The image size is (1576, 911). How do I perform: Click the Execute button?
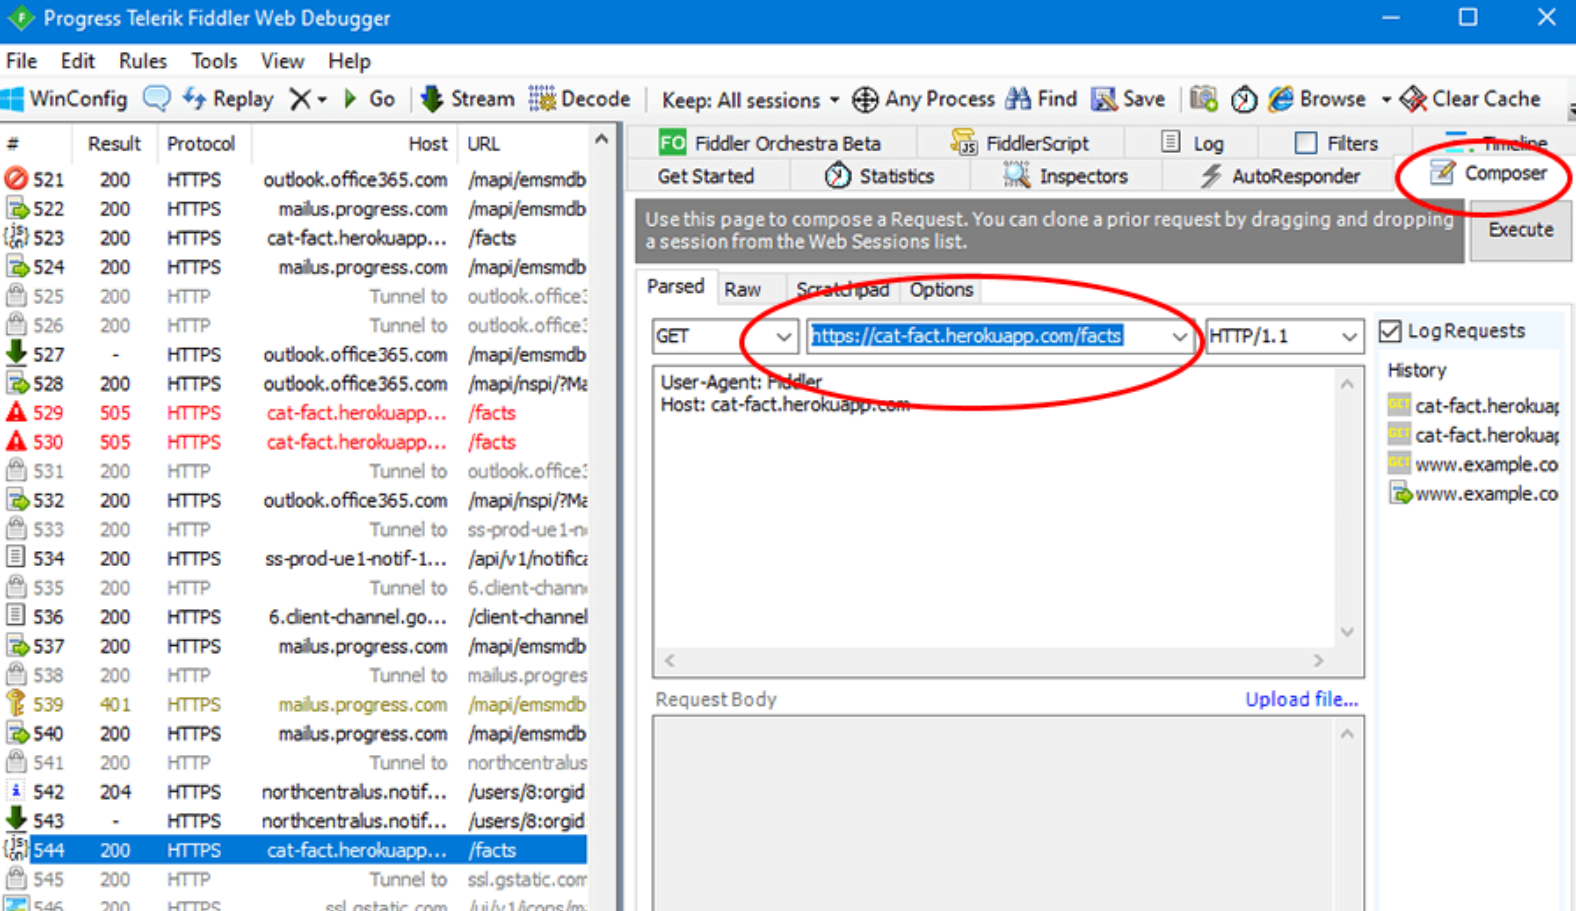(1520, 230)
